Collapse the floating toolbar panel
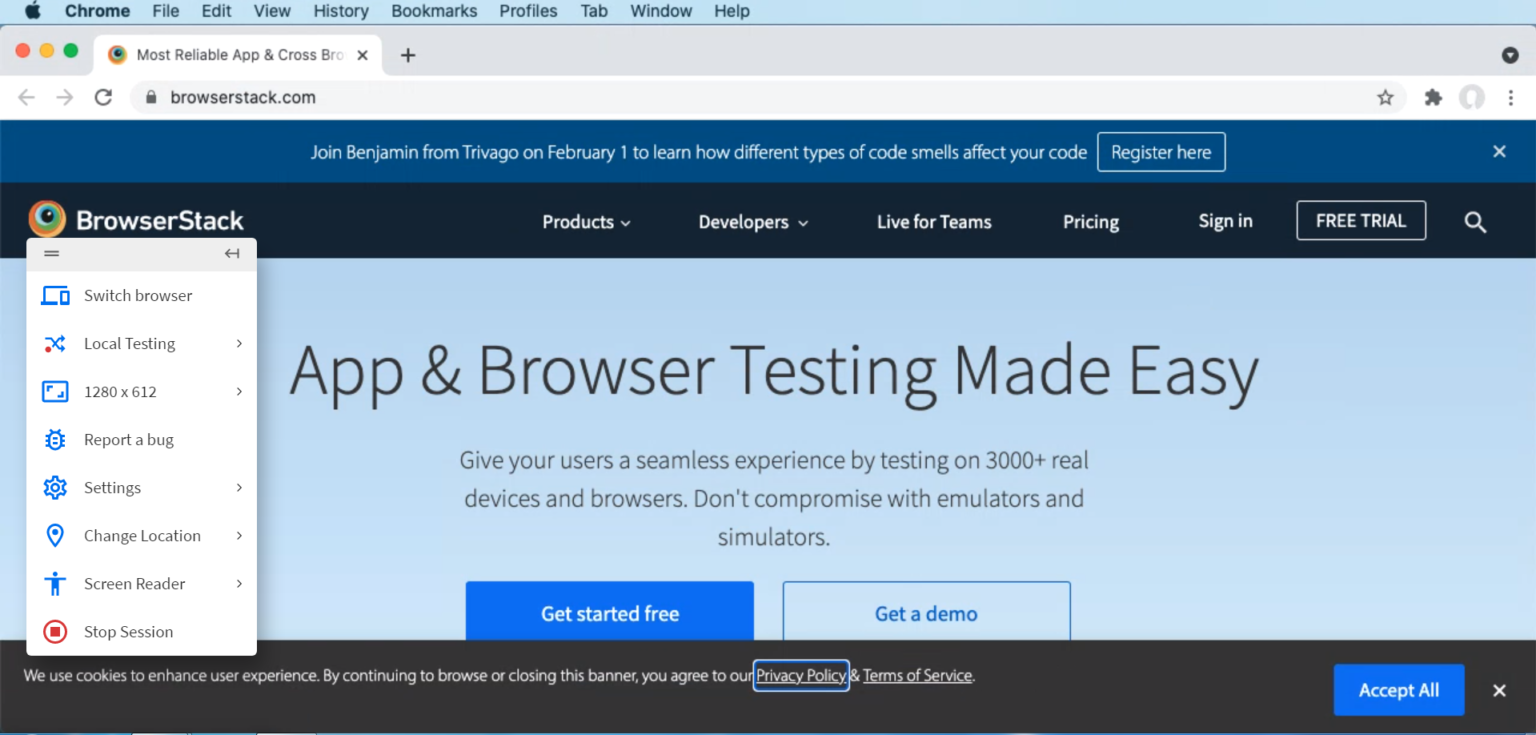 [232, 253]
